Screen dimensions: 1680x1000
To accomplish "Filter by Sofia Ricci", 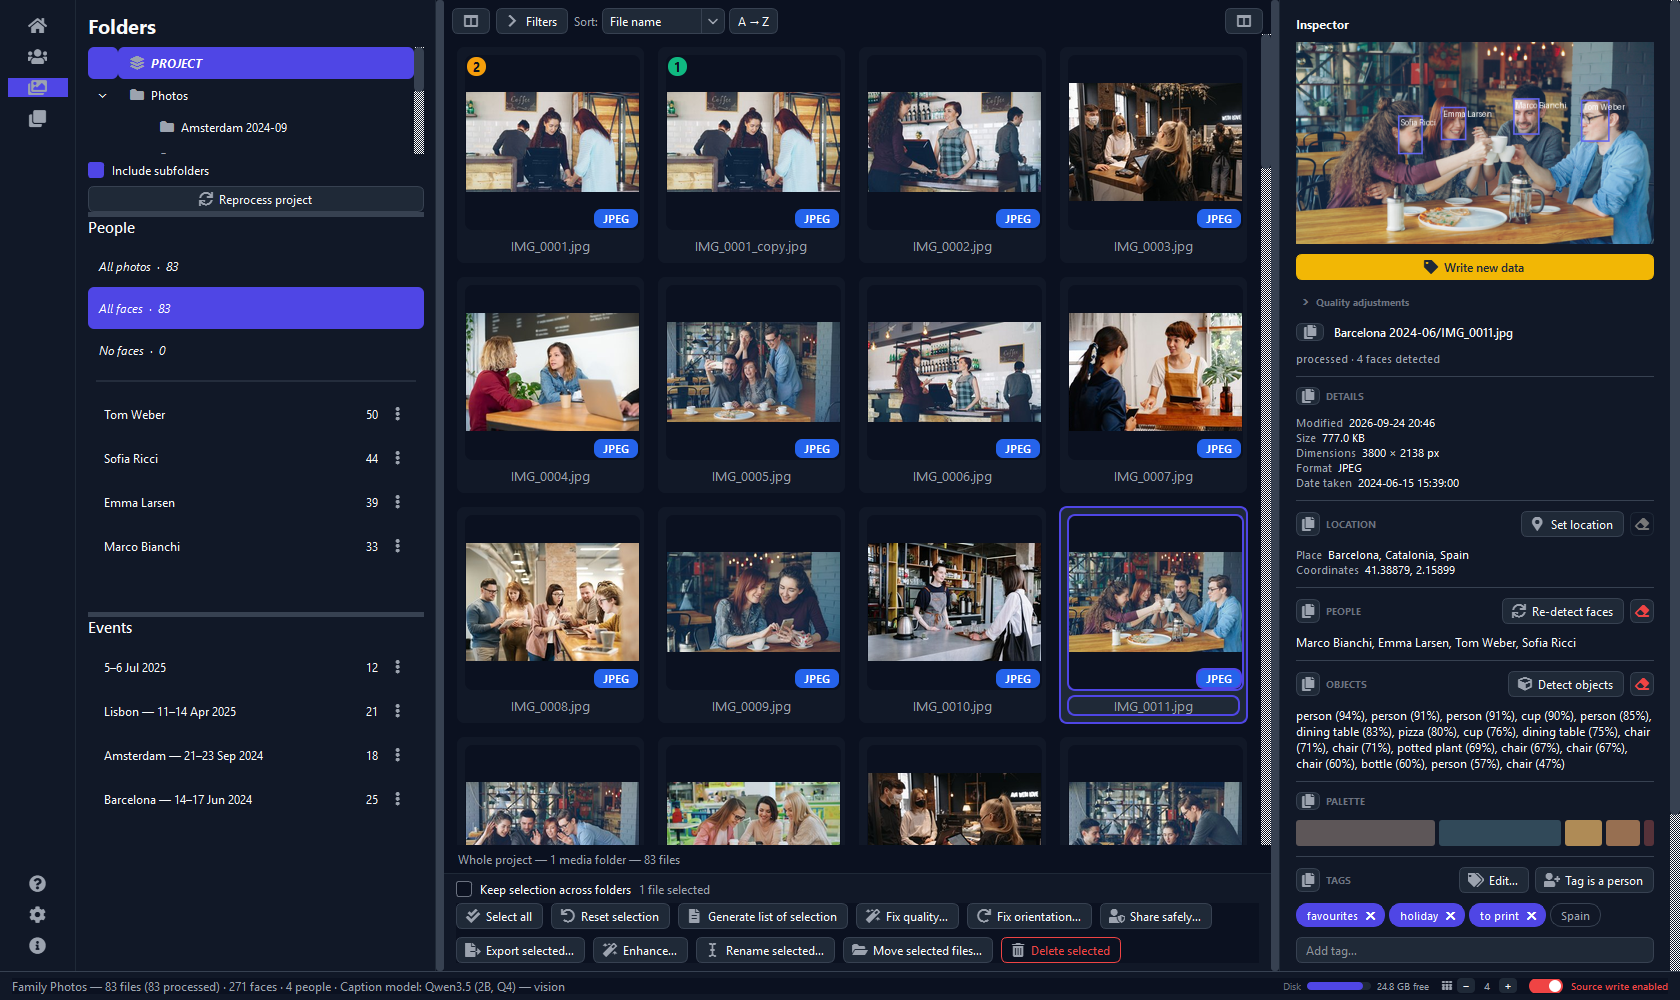I will tap(256, 459).
